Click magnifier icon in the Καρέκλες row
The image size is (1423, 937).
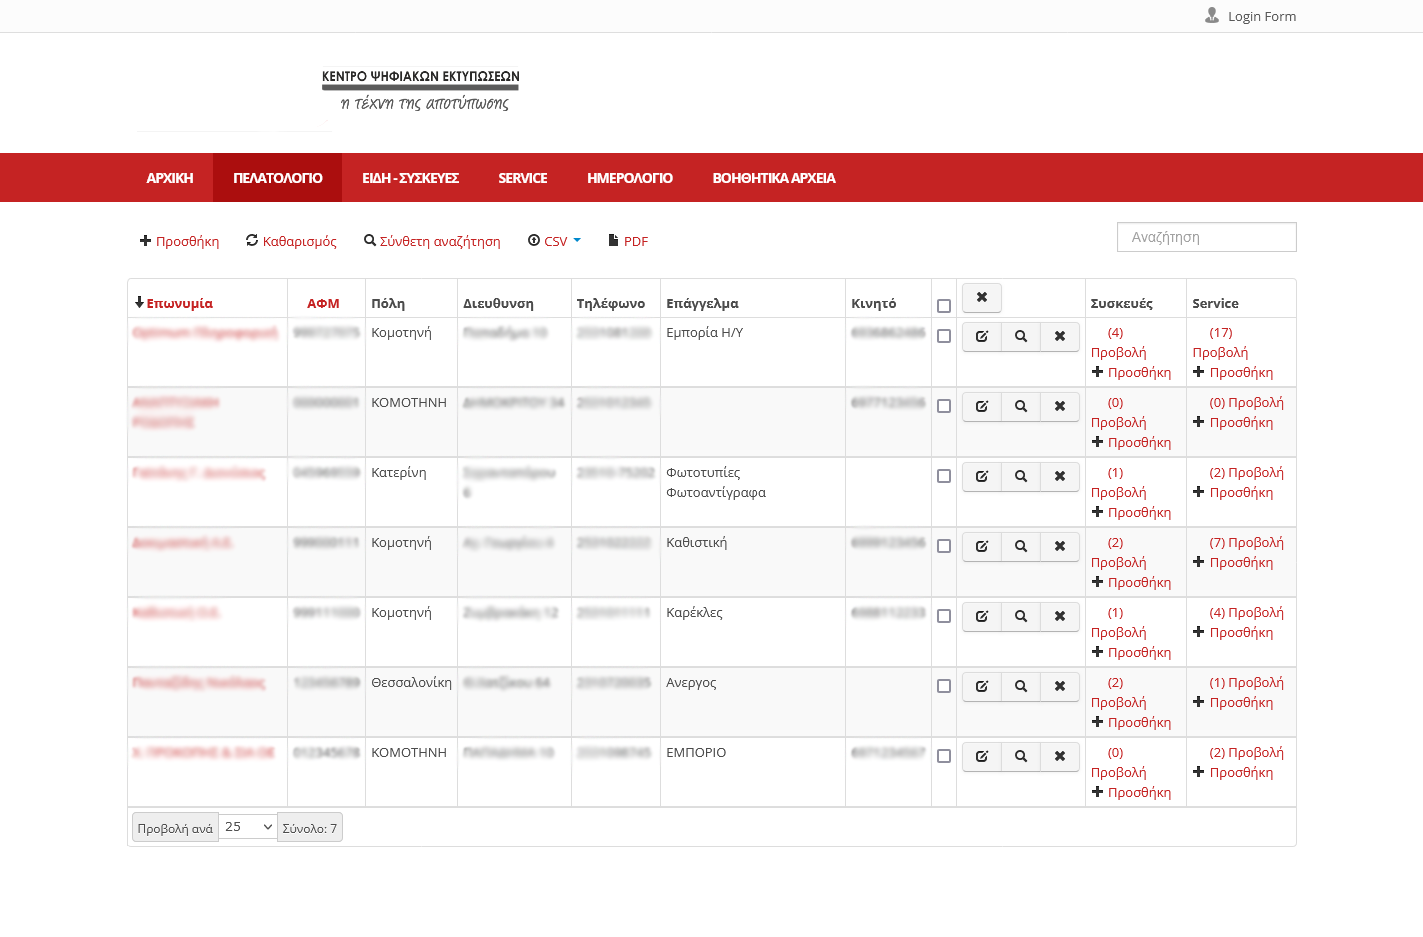click(x=1021, y=617)
